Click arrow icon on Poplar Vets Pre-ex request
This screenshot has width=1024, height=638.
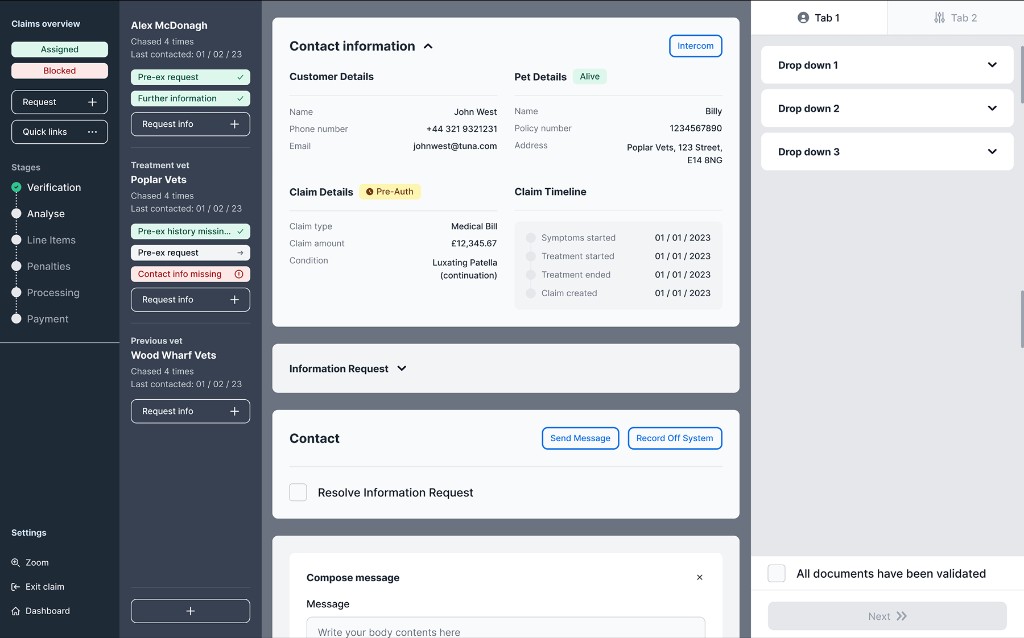240,253
